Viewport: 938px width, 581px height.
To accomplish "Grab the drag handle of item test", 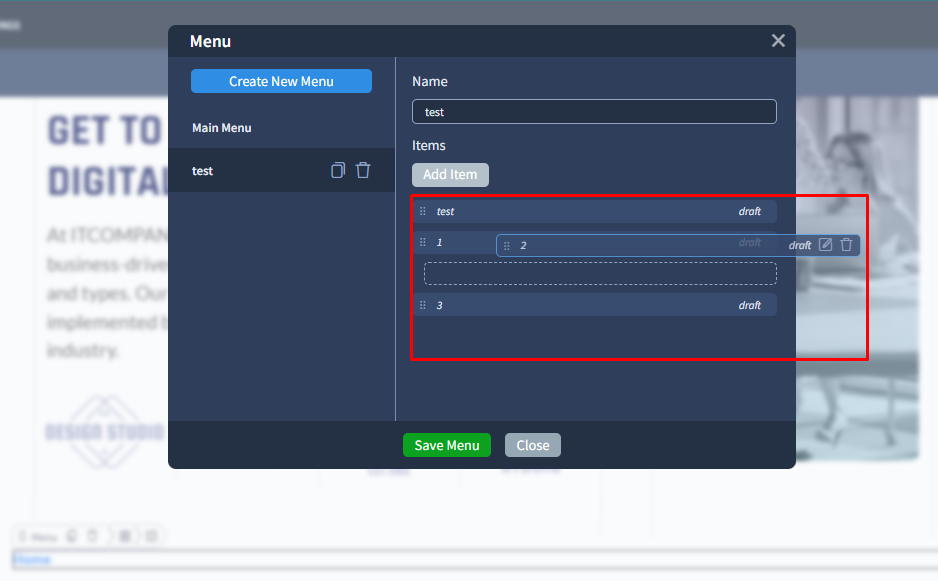I will pyautogui.click(x=423, y=211).
